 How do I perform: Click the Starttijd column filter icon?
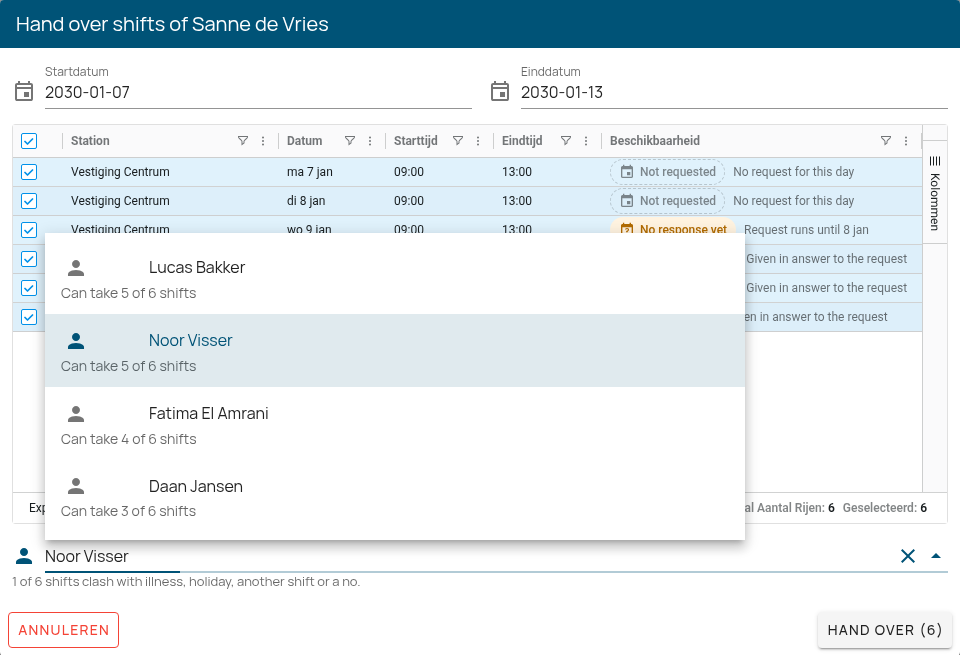[457, 141]
